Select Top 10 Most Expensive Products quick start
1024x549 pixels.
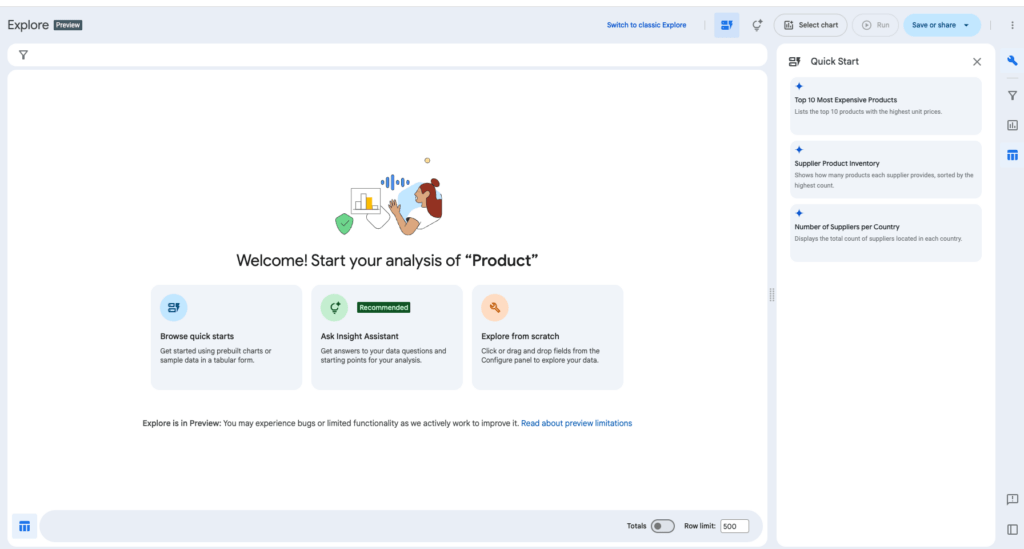pyautogui.click(x=886, y=106)
